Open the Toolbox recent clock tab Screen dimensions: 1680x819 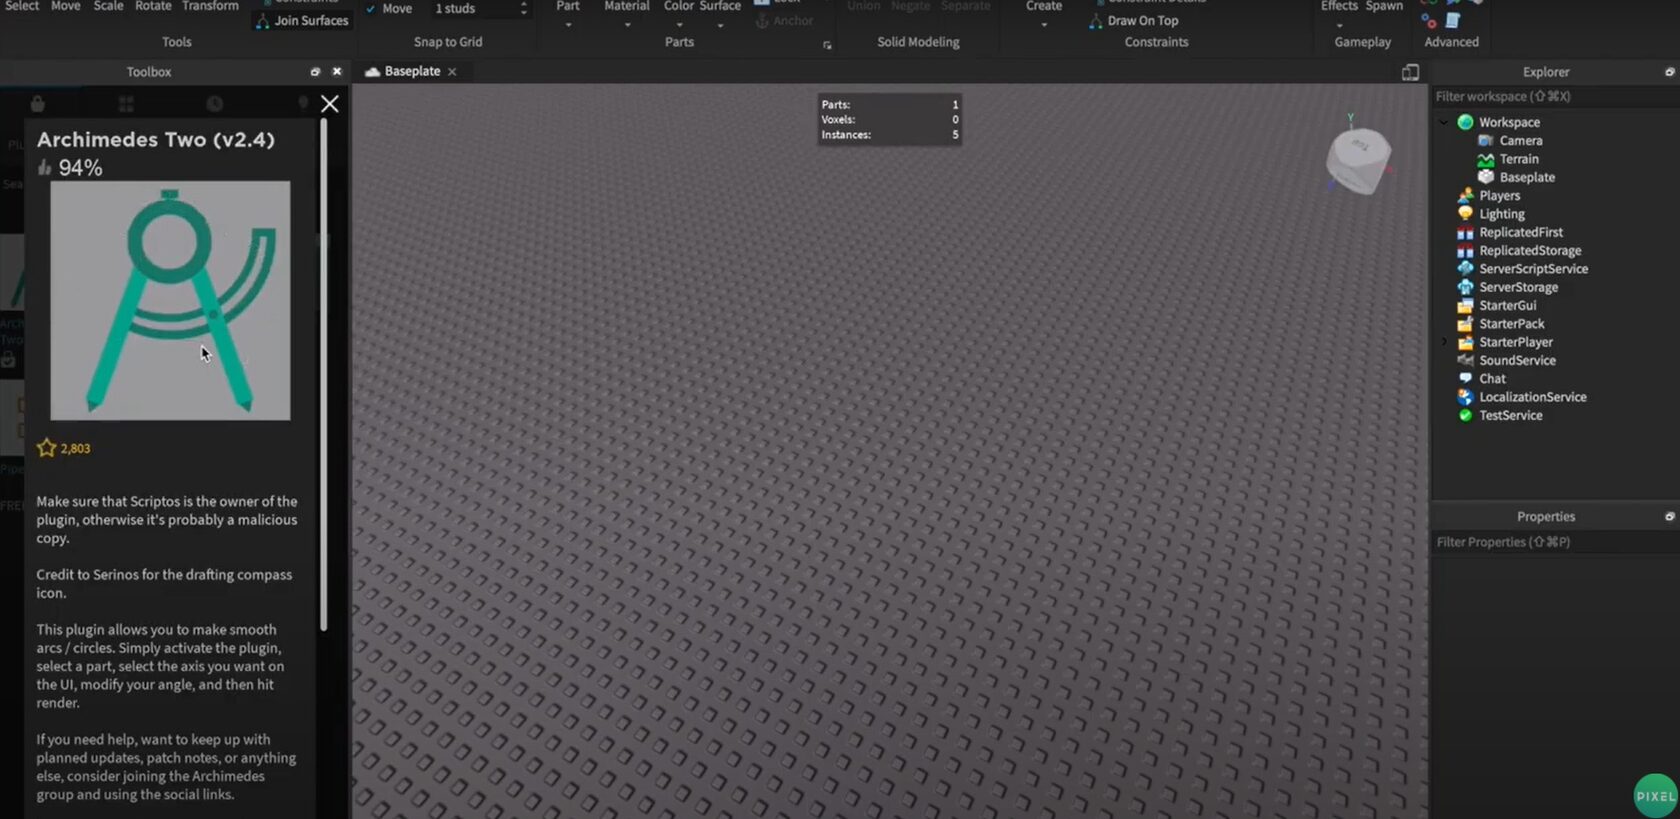coord(214,104)
